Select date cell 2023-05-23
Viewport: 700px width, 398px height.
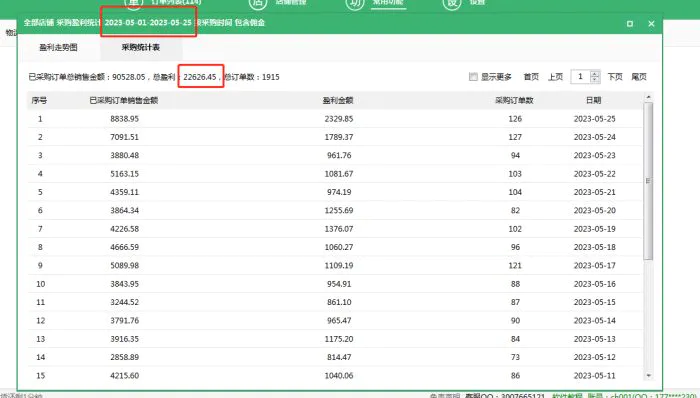click(595, 155)
